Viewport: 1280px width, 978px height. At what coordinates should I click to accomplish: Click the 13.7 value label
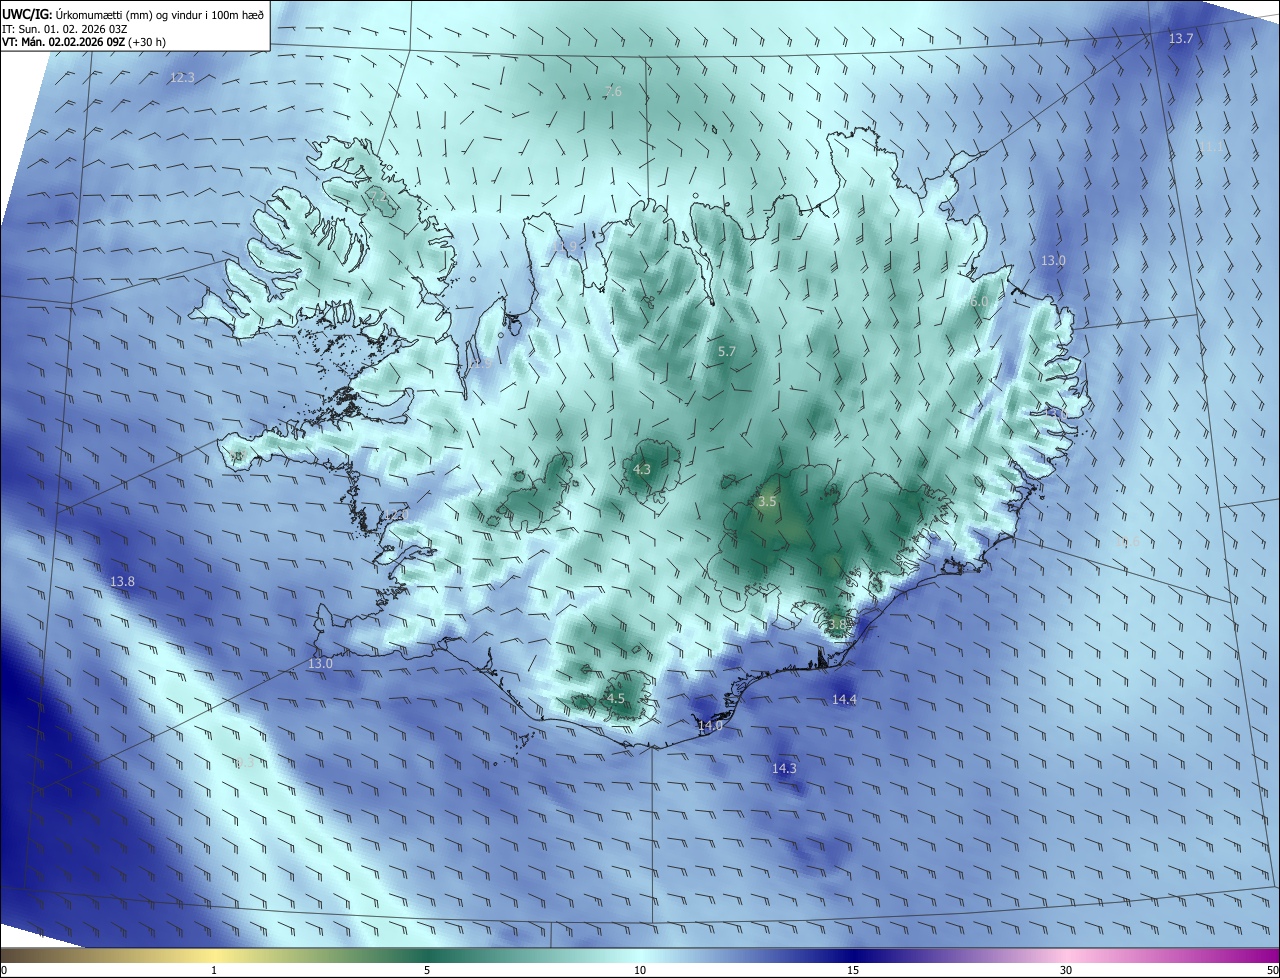[1181, 38]
